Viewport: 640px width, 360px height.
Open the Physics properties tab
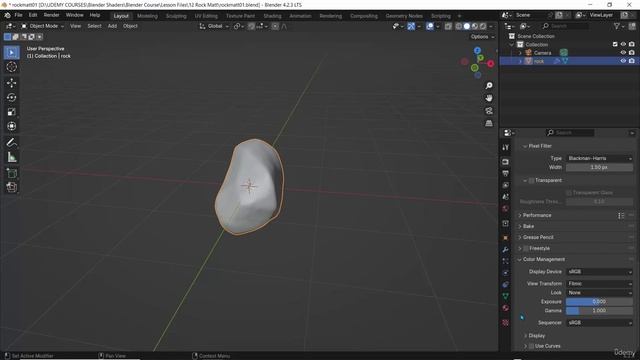[x=506, y=273]
